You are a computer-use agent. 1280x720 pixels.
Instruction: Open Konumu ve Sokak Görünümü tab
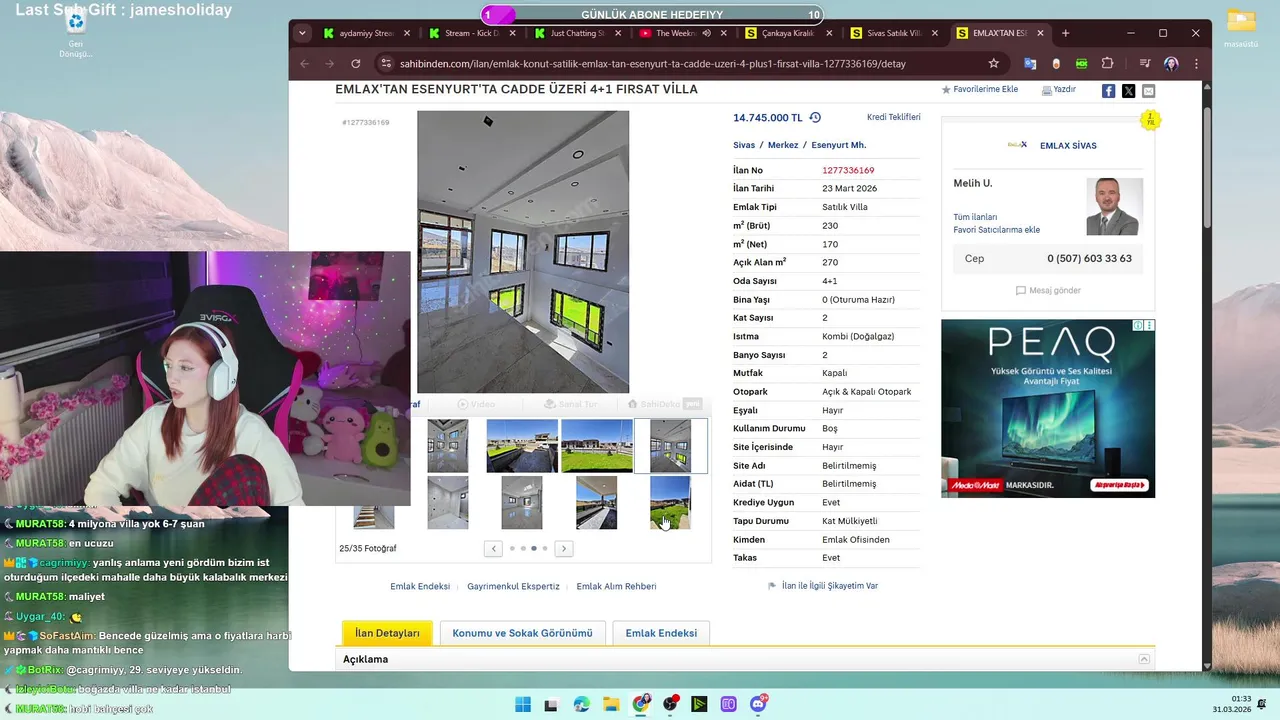(x=522, y=633)
